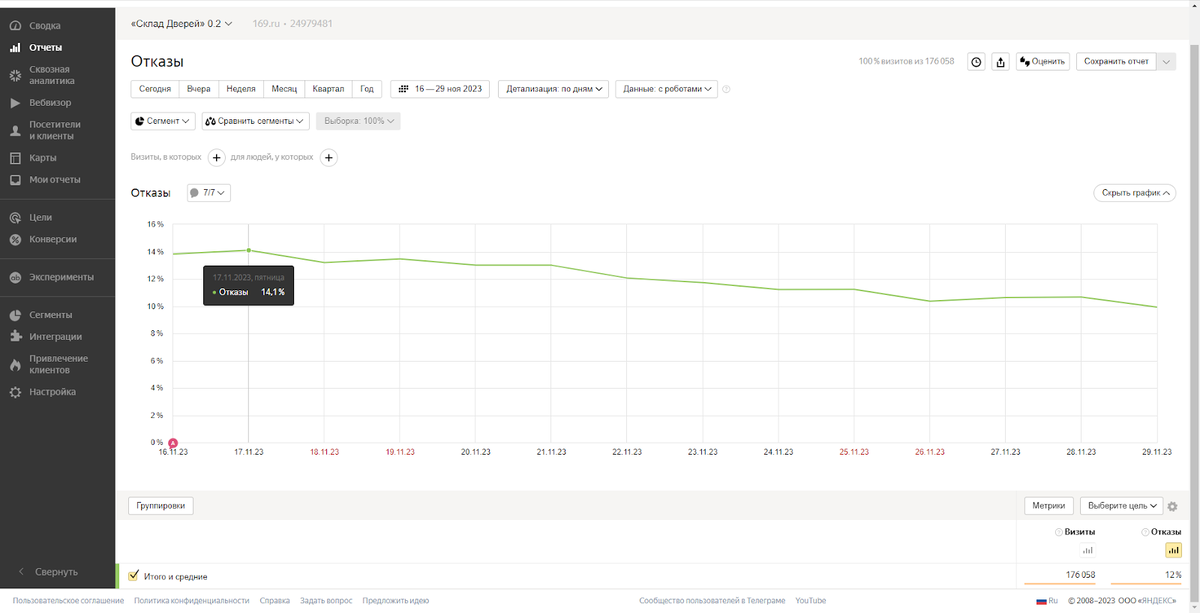Click the export share icon button
This screenshot has width=1200, height=613.
pos(1001,62)
